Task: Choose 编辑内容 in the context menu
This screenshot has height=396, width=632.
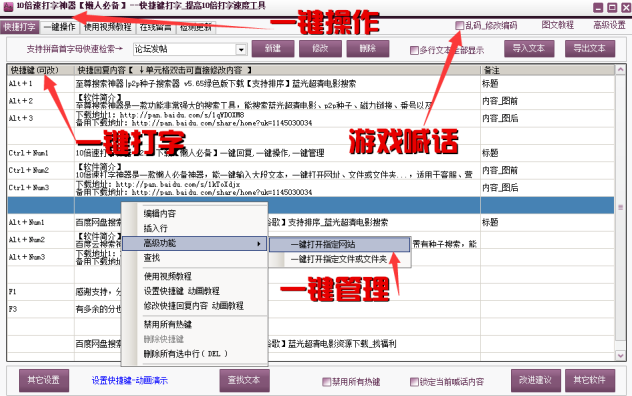Action: pyautogui.click(x=160, y=213)
